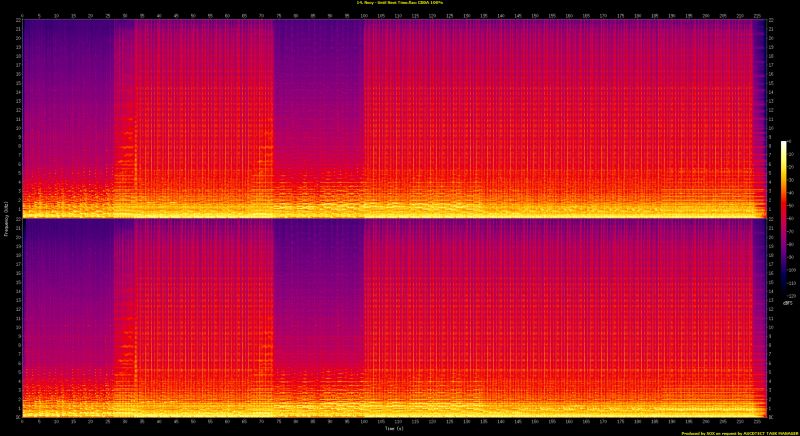Image resolution: width=800 pixels, height=436 pixels.
Task: Click the white top of the color scale
Action: 784,144
